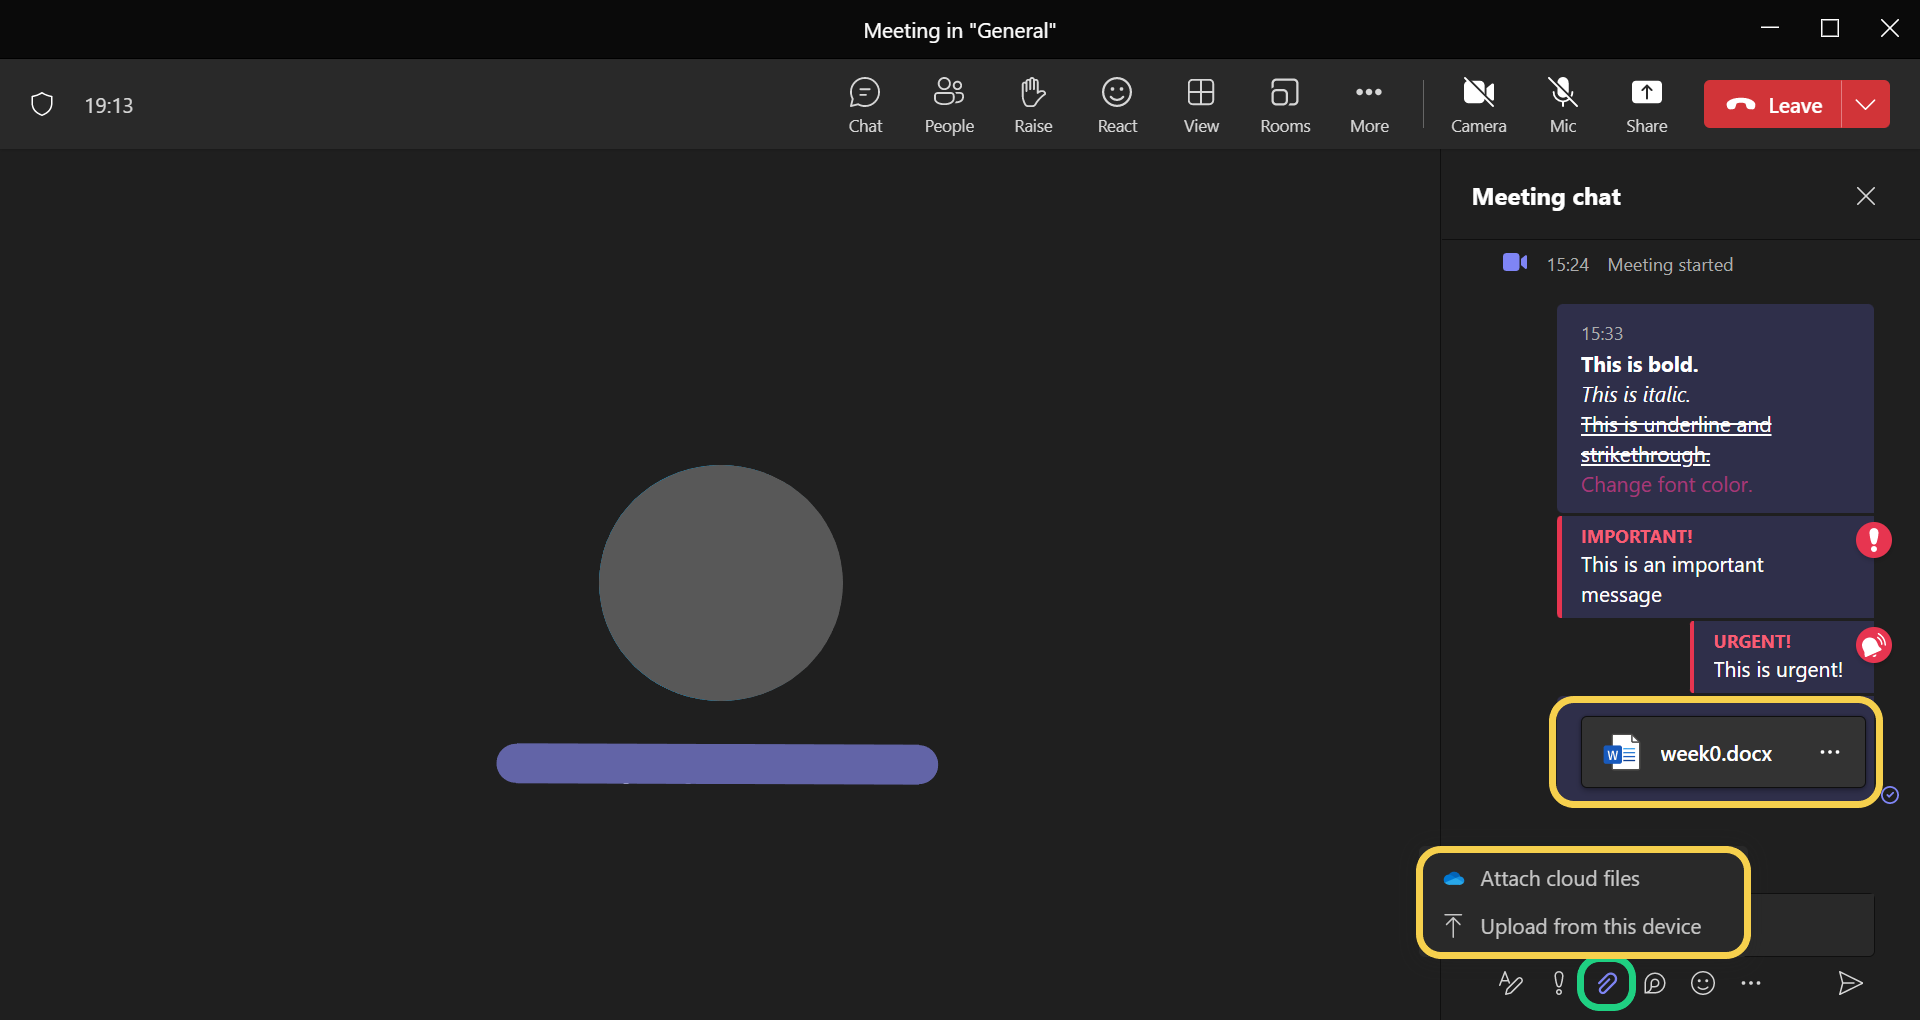Click the emoji smiley in compose bar
1920x1020 pixels.
pos(1702,983)
